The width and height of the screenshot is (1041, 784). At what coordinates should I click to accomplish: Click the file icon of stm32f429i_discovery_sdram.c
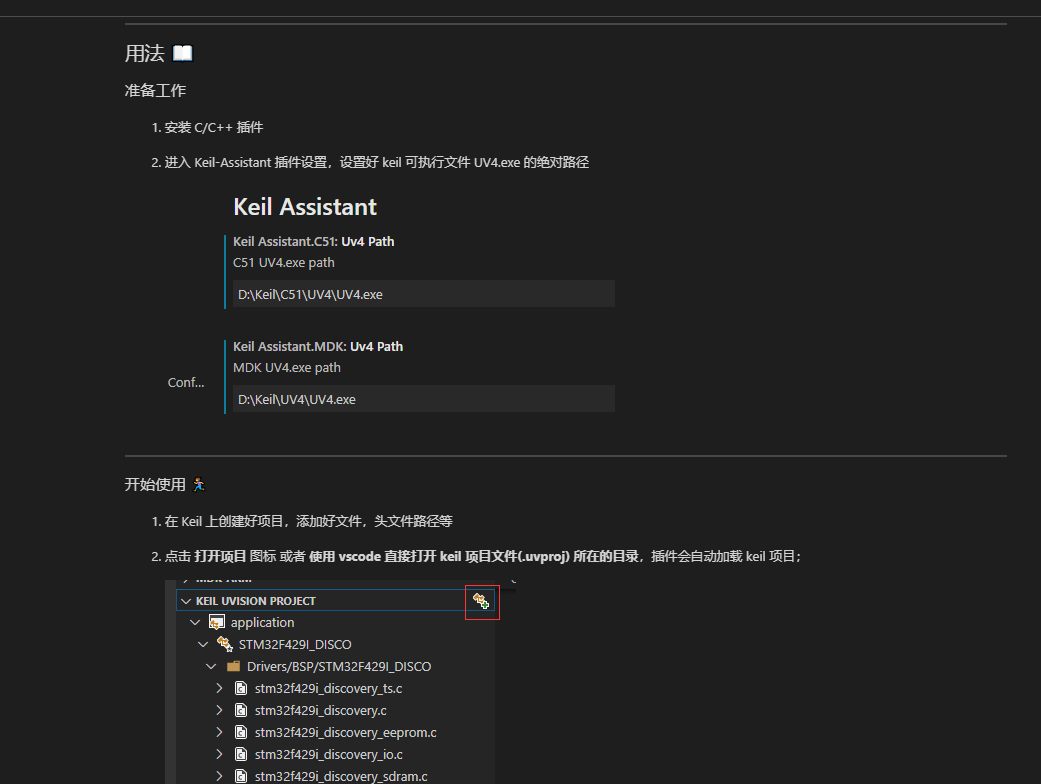241,776
